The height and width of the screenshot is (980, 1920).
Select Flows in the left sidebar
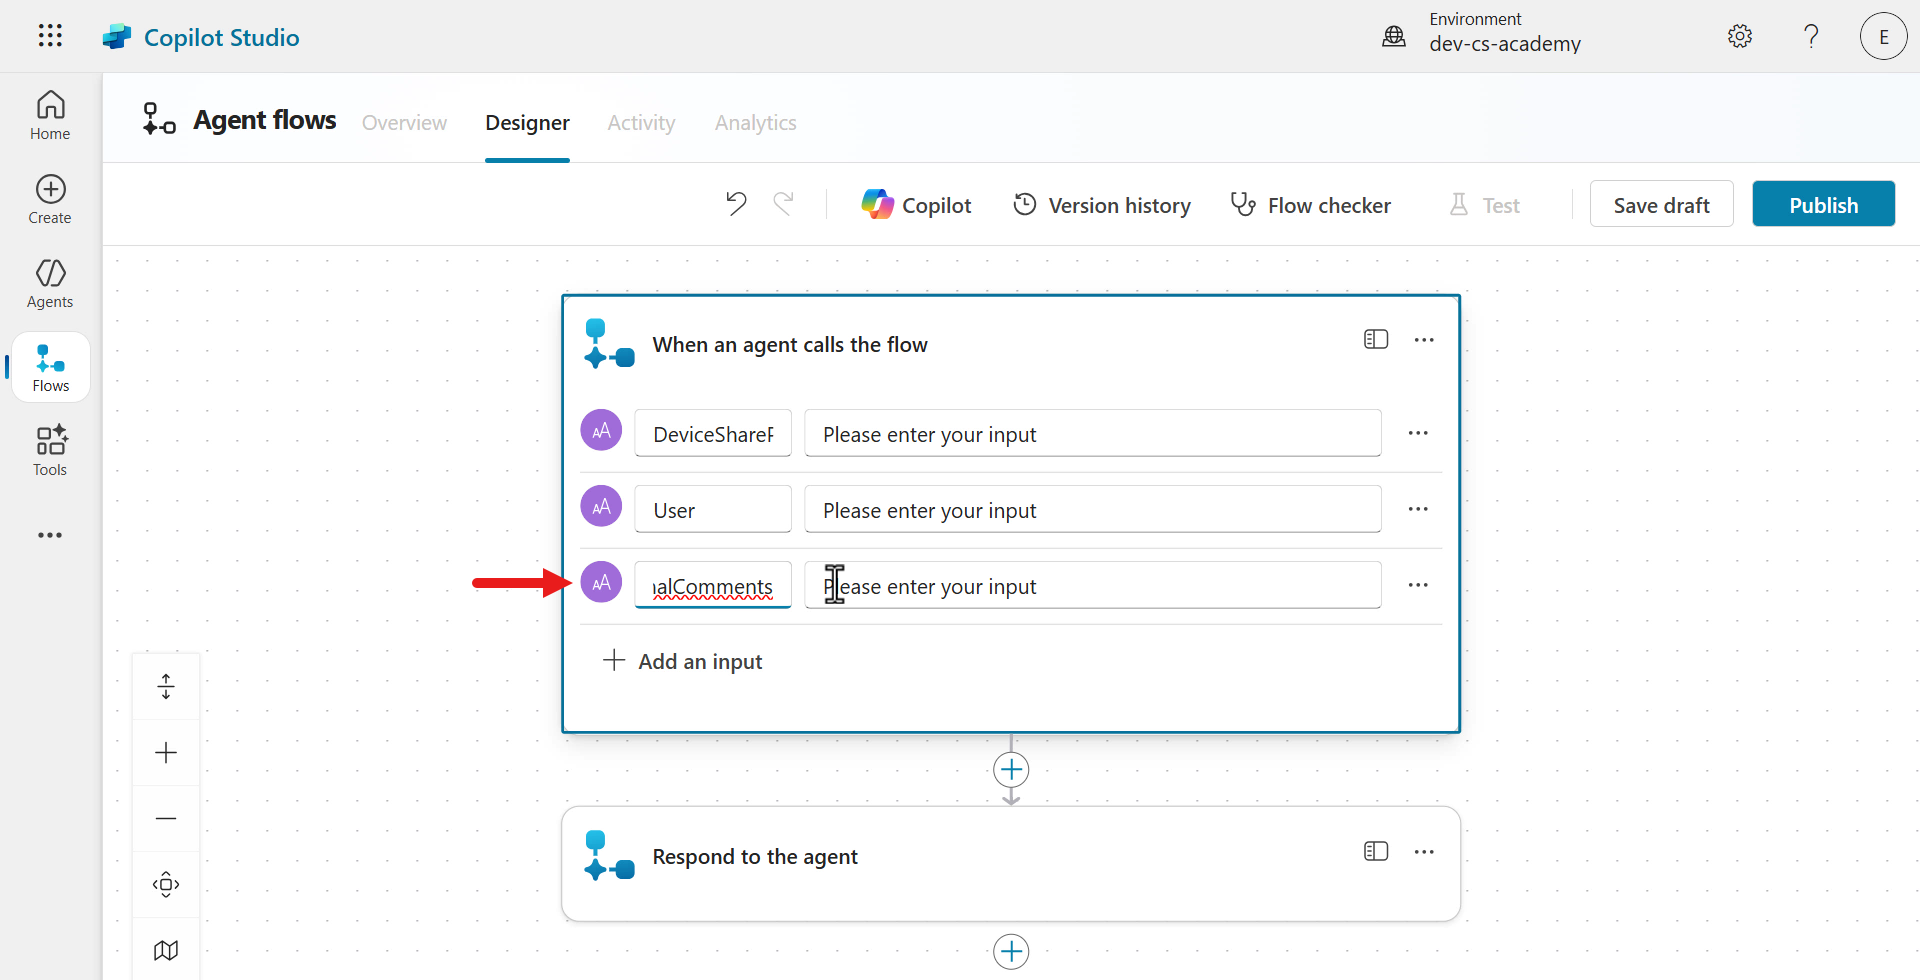(x=49, y=366)
